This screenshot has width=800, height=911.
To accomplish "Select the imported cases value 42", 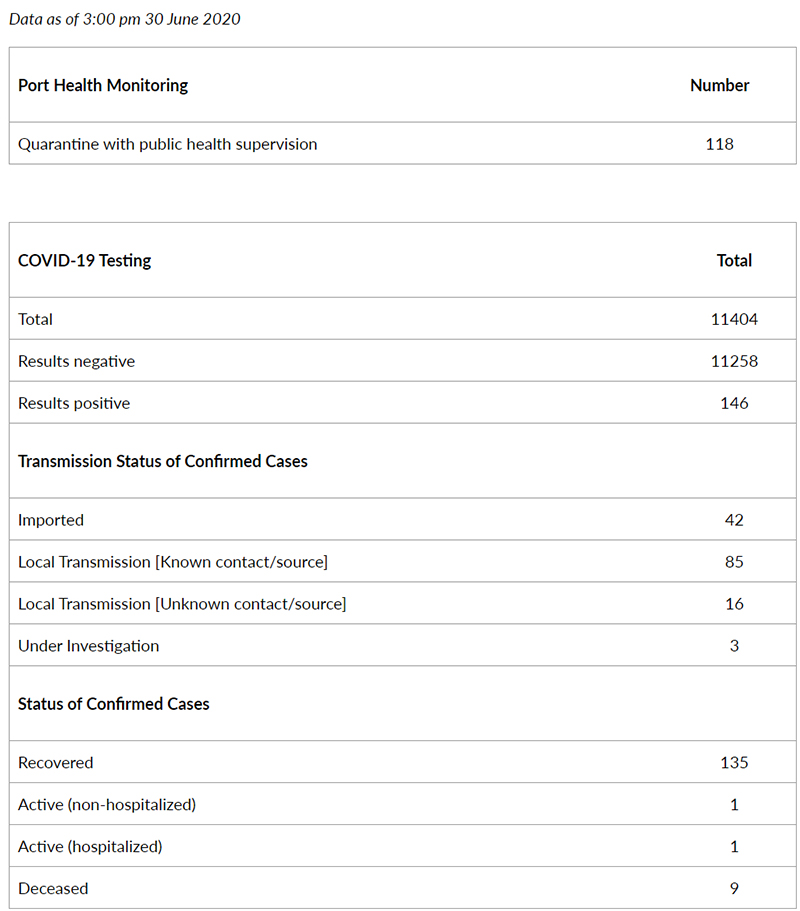I will point(734,520).
